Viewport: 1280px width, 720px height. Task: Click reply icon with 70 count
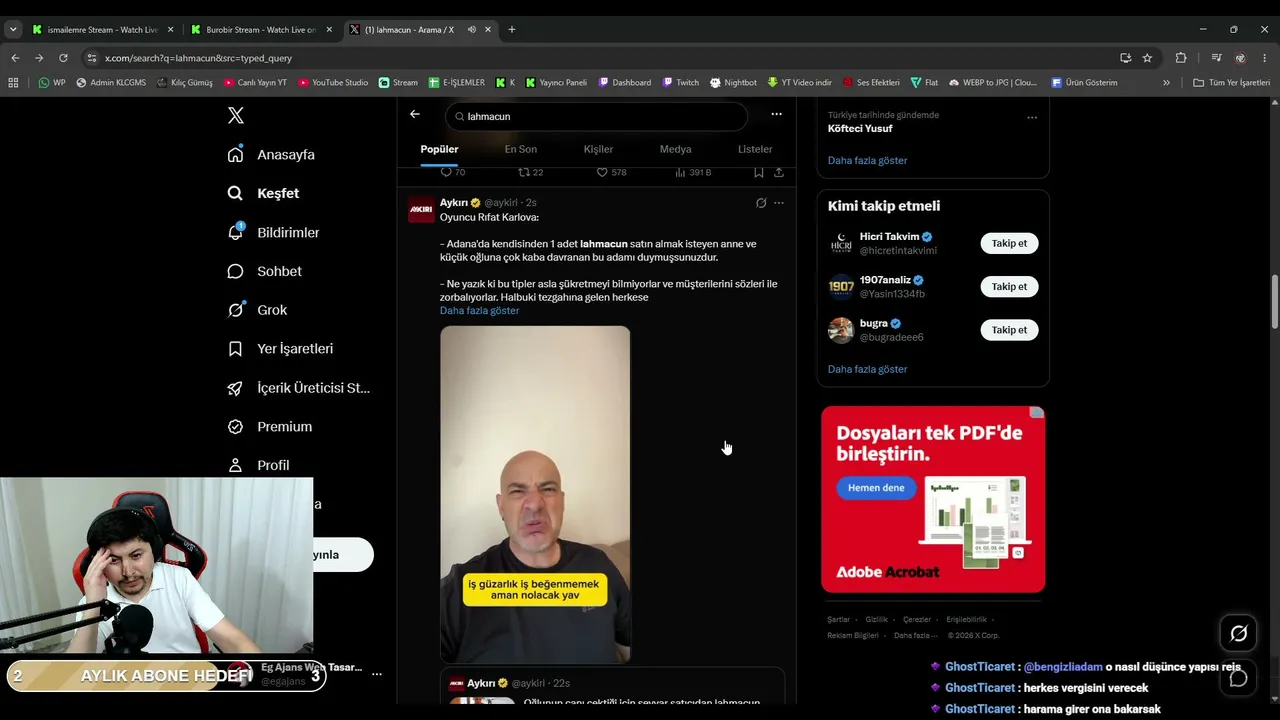pyautogui.click(x=452, y=172)
